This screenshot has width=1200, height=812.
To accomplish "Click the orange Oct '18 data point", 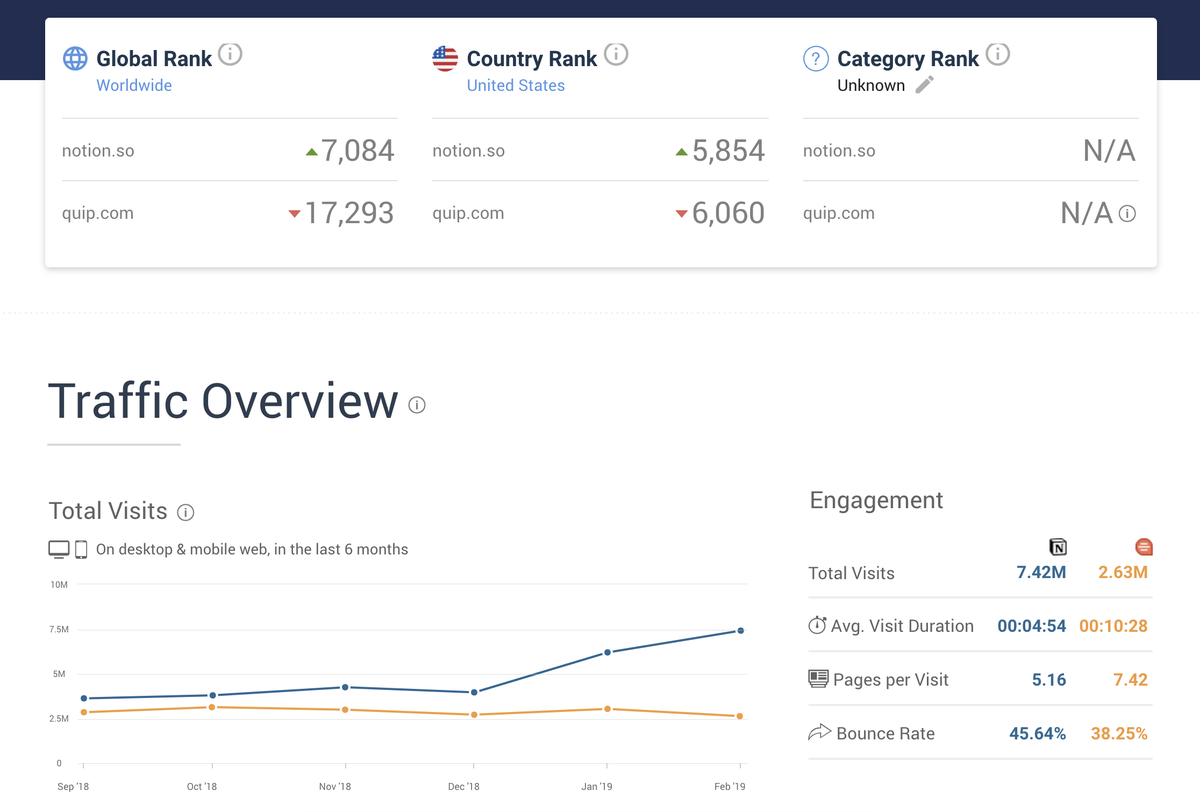I will (x=212, y=707).
